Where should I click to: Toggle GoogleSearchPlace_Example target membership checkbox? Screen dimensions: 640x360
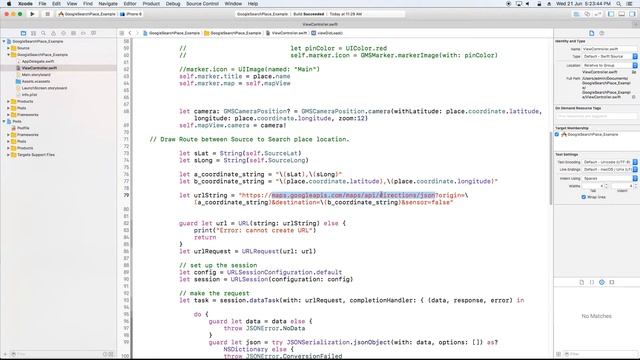click(x=557, y=134)
